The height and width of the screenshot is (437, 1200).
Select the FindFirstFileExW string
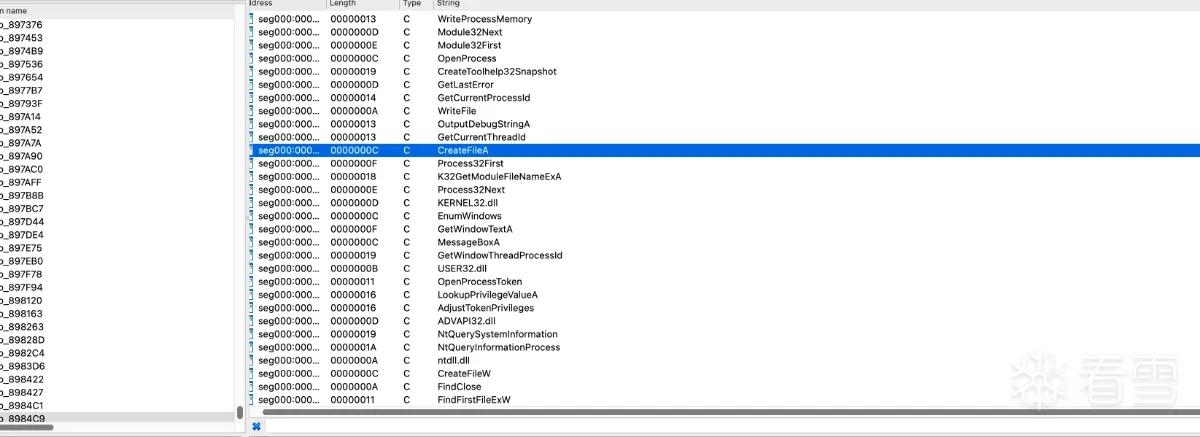tap(724, 400)
